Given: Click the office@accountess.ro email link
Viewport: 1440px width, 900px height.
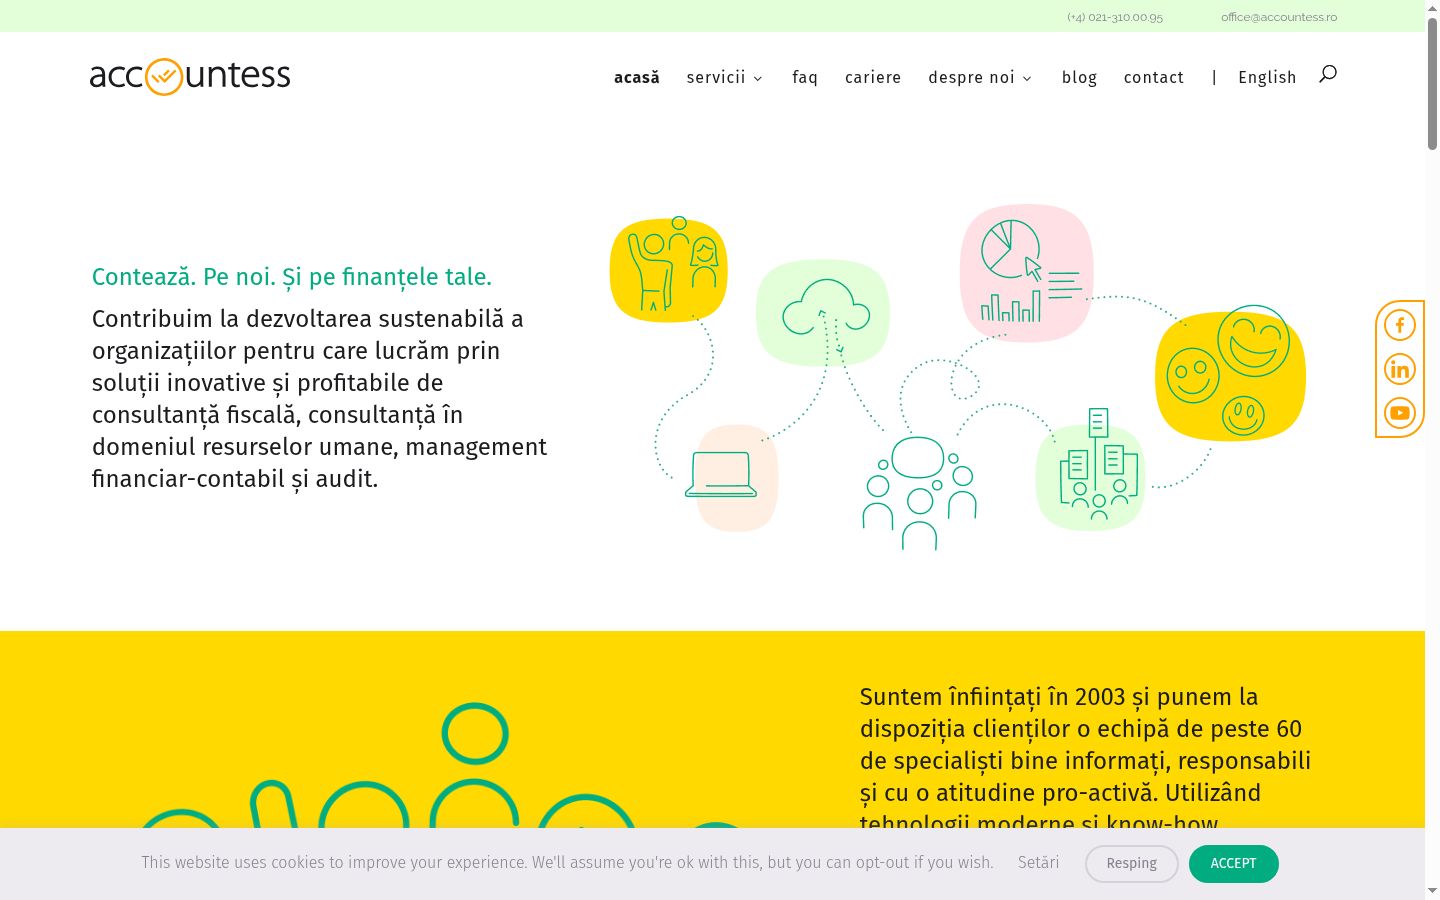Looking at the screenshot, I should pos(1279,17).
